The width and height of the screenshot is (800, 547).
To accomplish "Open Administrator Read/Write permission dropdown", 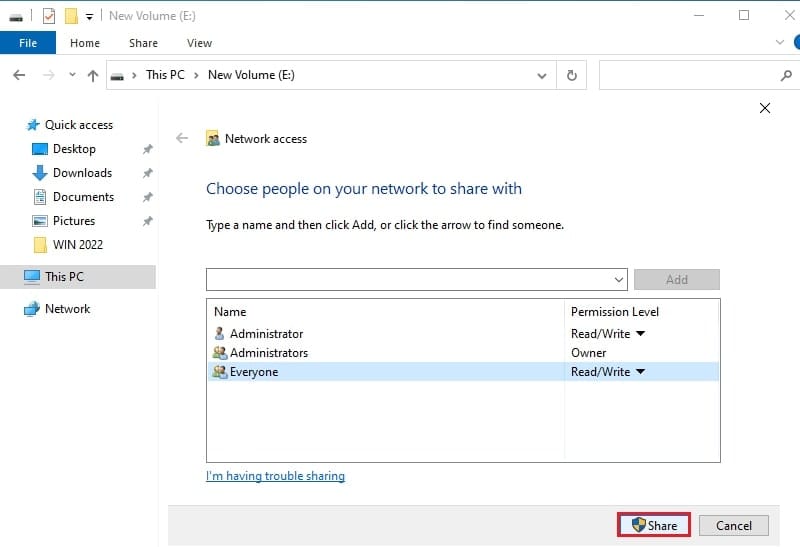I will 640,334.
